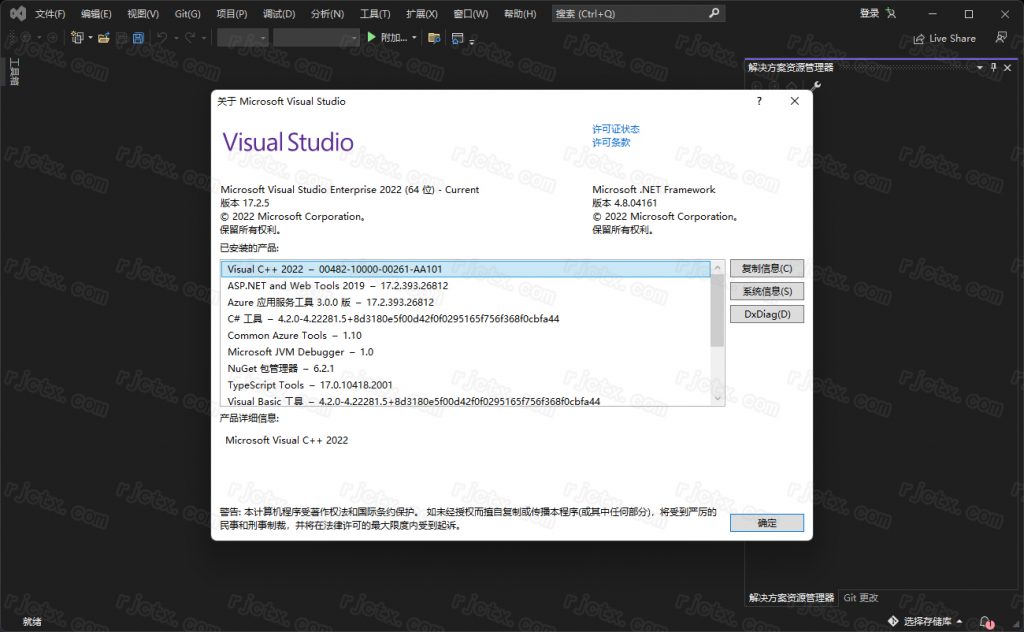Screen dimensions: 1024x632
Task: Click the green start debugging arrow
Action: point(371,38)
